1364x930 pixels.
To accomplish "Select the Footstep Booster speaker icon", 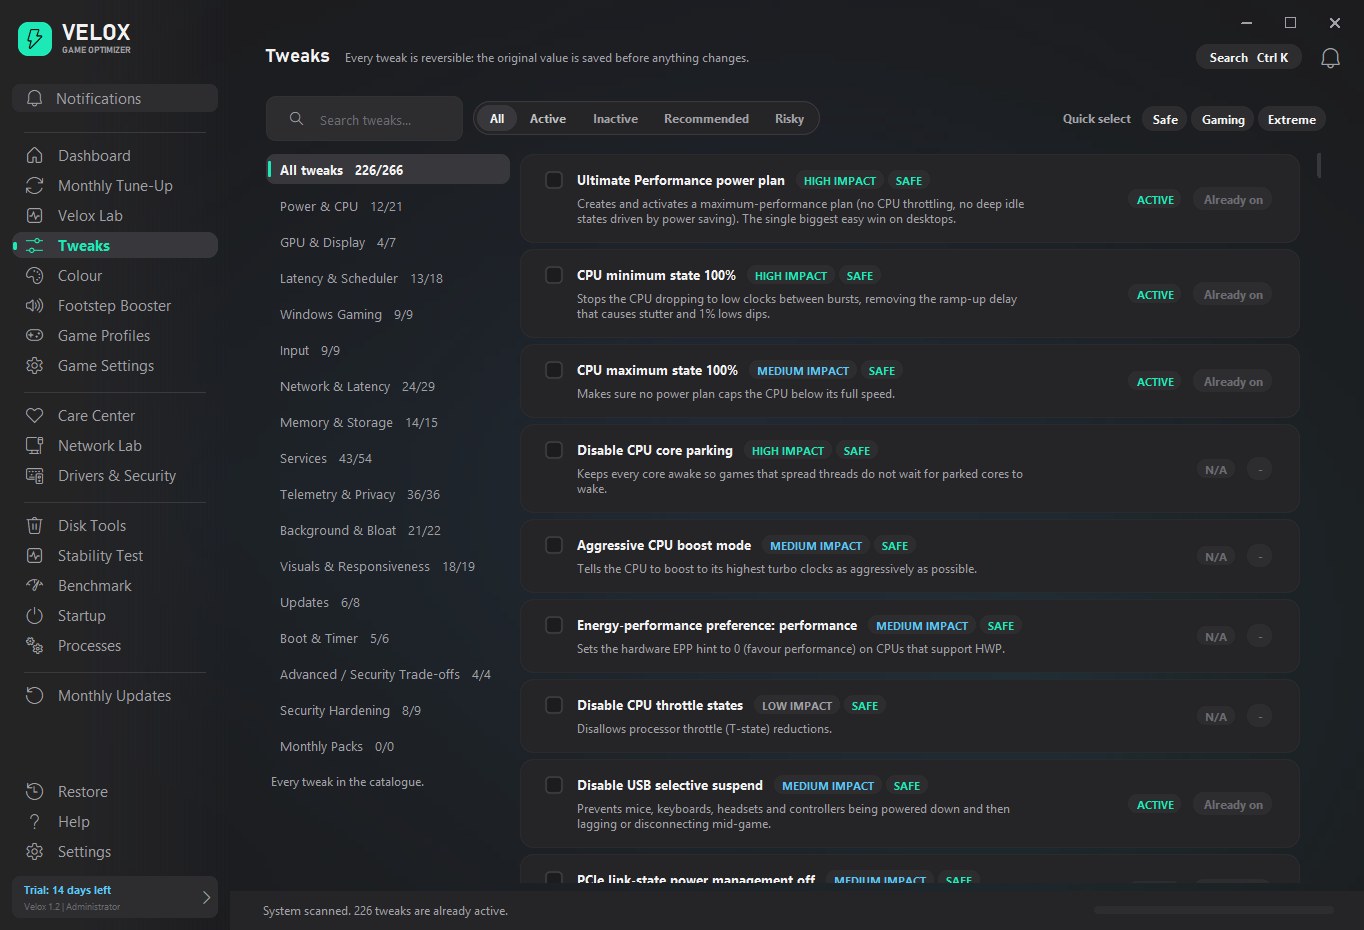I will [x=35, y=306].
